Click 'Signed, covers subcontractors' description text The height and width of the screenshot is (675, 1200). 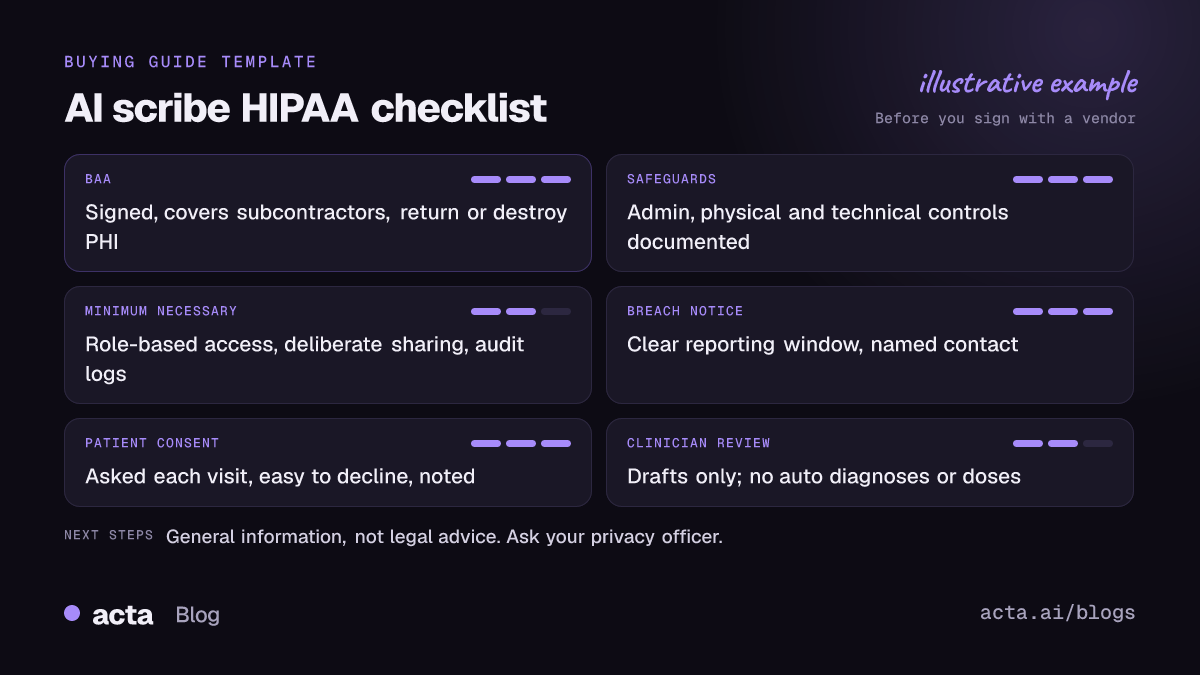[326, 227]
